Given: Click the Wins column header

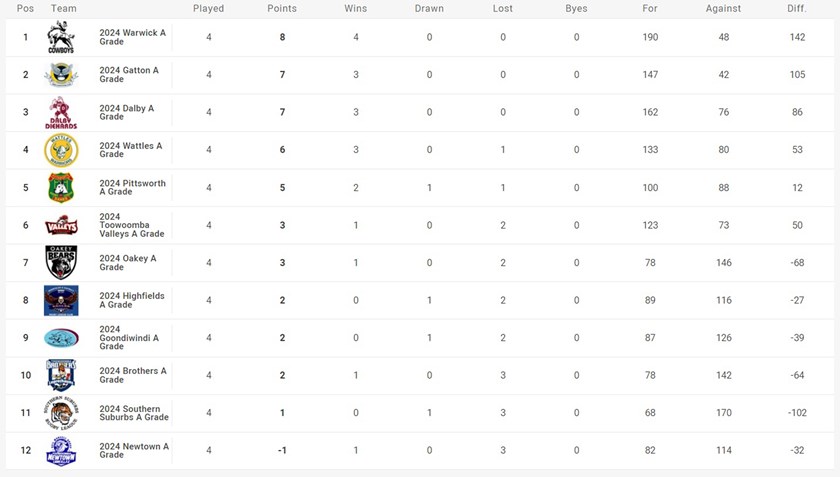Looking at the screenshot, I should 355,9.
